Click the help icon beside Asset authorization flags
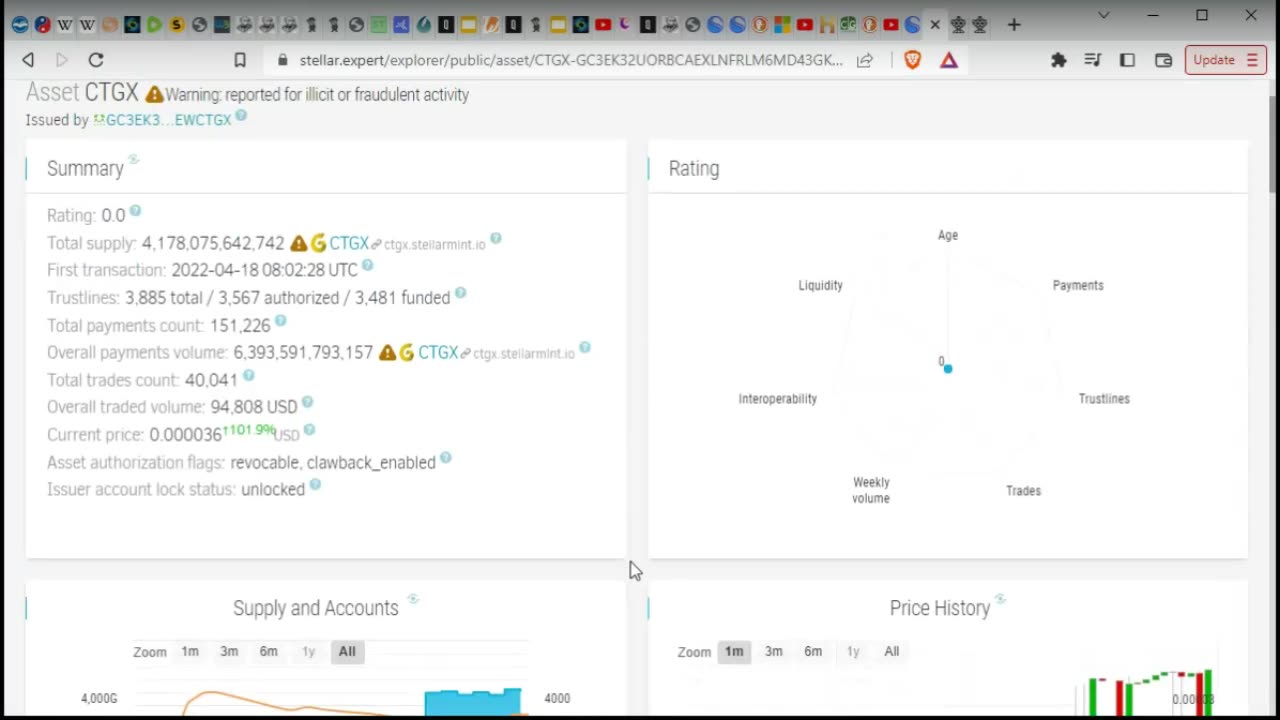Viewport: 1280px width, 720px height. (x=446, y=458)
